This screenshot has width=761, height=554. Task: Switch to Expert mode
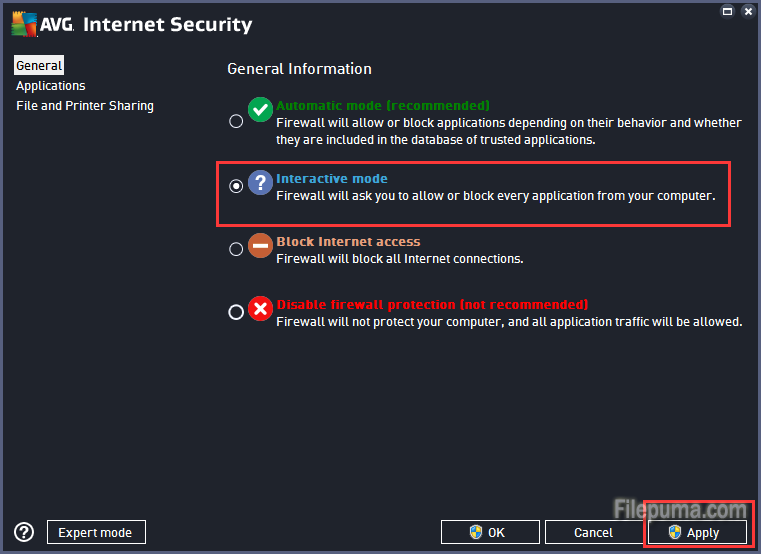click(96, 532)
